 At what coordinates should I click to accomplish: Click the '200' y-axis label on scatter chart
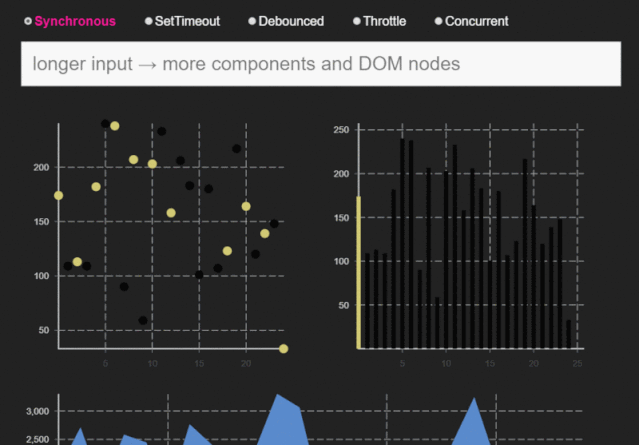click(41, 167)
